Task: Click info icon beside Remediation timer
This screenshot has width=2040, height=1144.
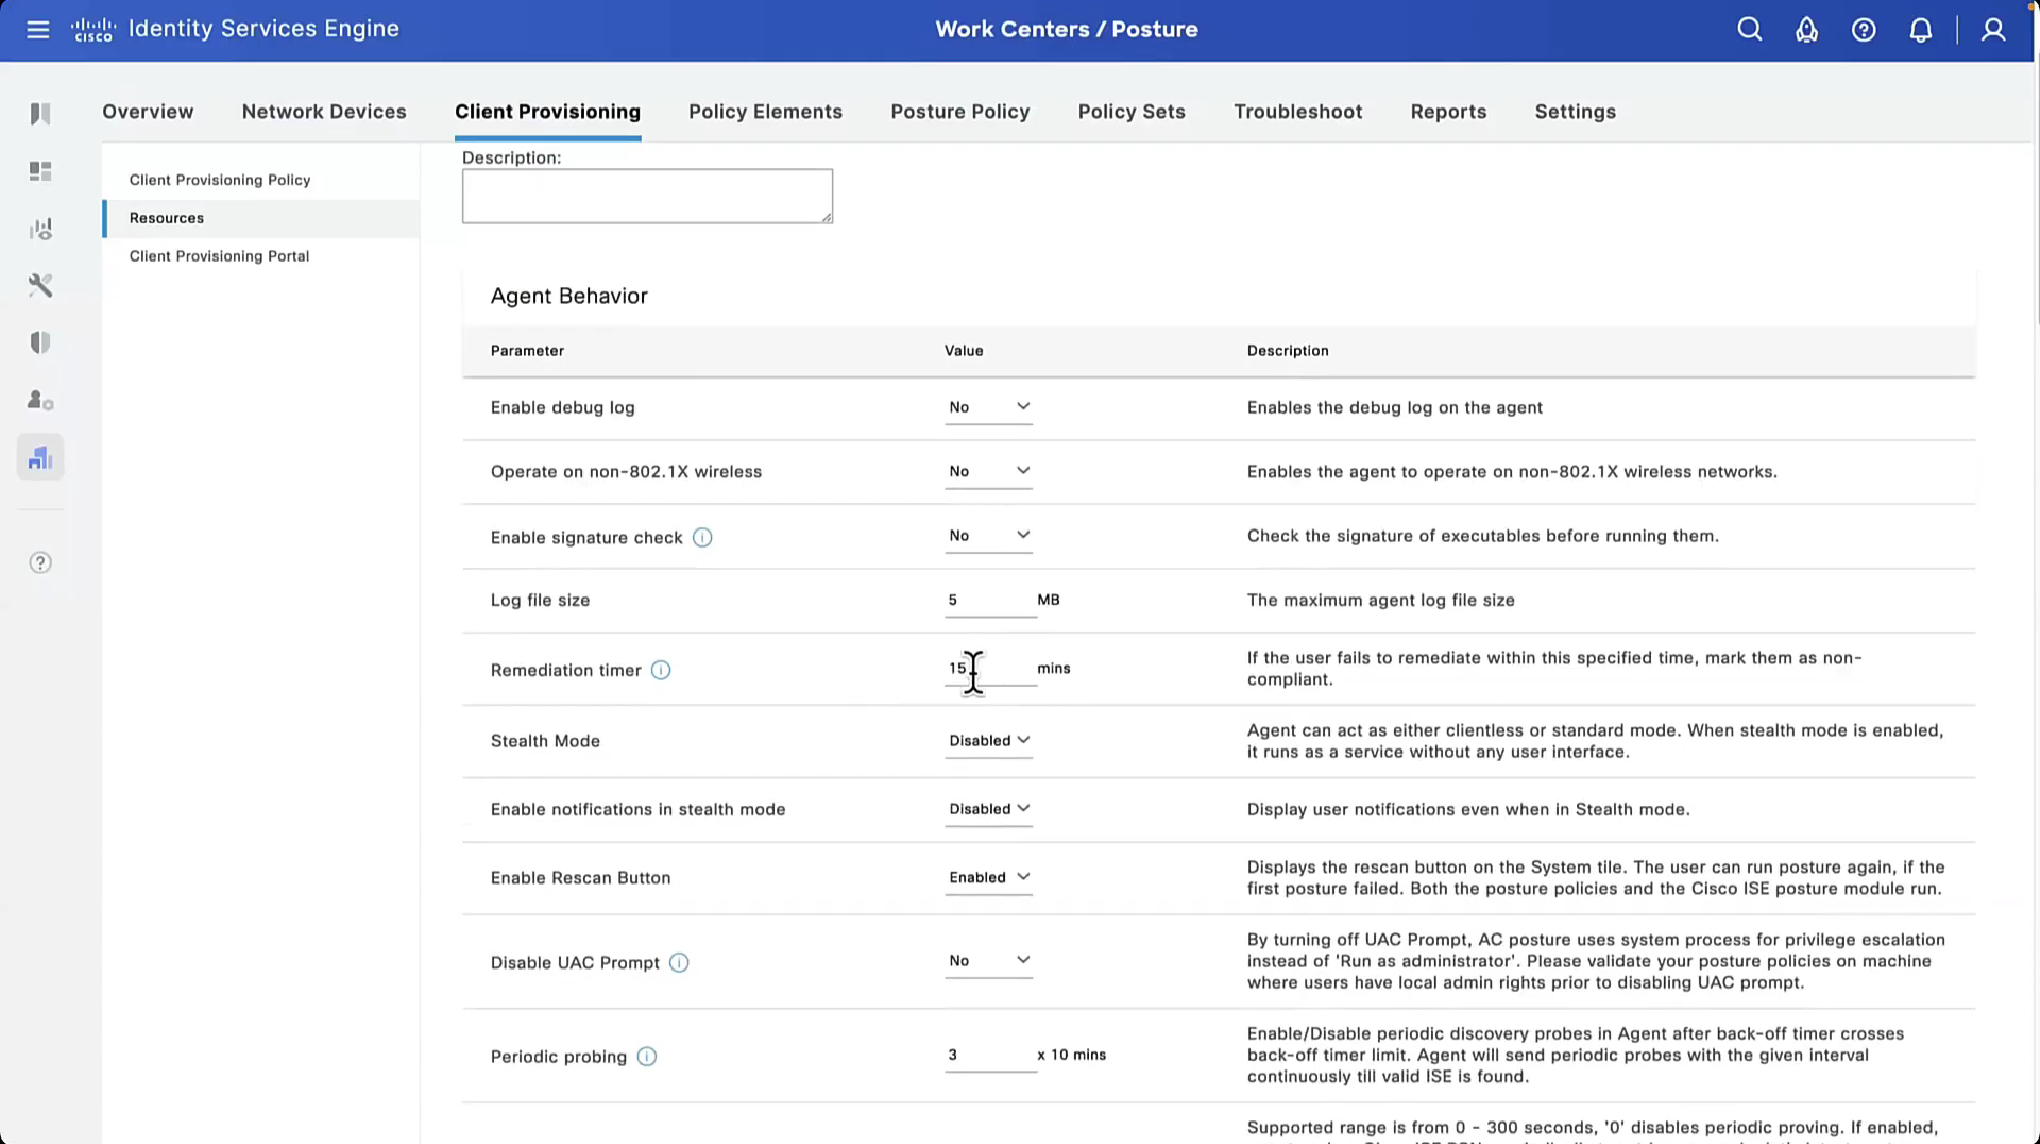Action: [x=660, y=670]
